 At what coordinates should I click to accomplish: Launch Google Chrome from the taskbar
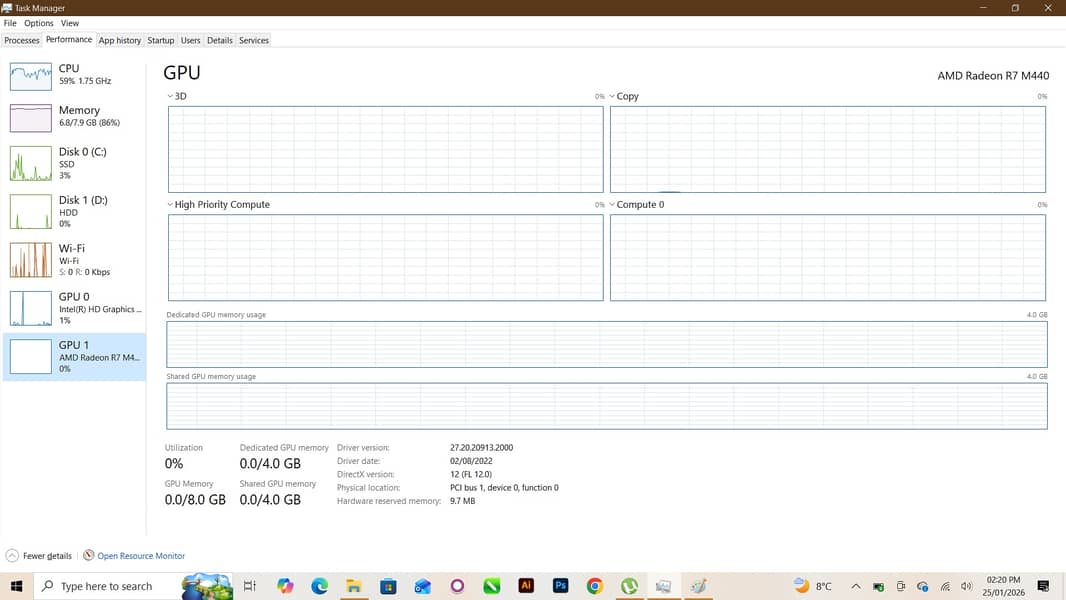[x=595, y=586]
